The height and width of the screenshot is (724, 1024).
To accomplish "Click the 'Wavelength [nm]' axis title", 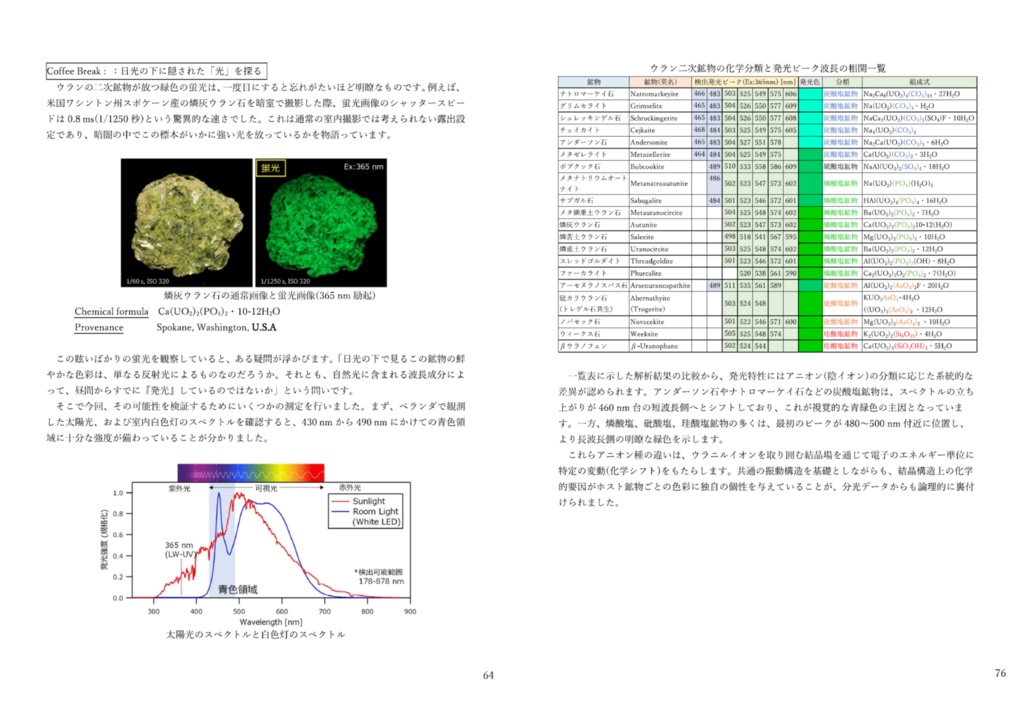I will click(271, 622).
